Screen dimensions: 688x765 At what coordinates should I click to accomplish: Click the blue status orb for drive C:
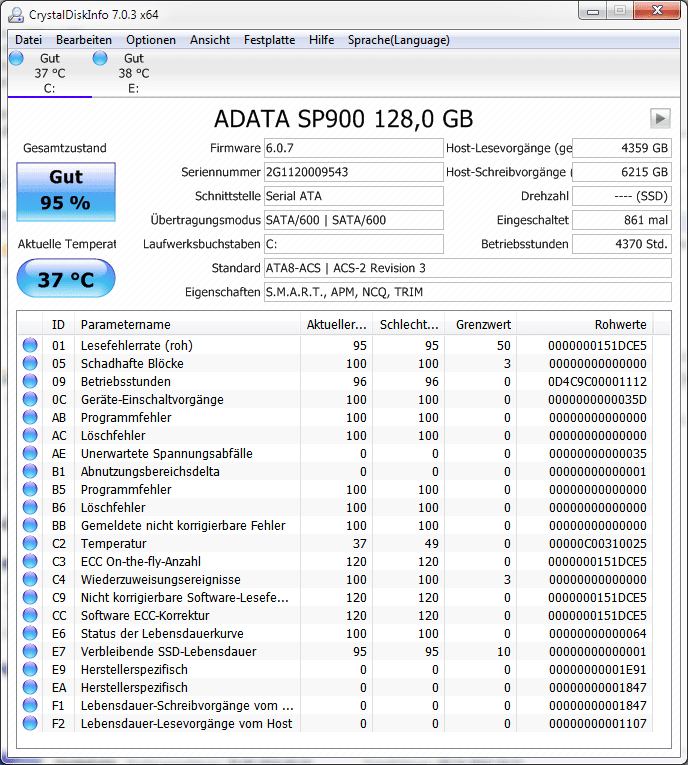[x=17, y=58]
